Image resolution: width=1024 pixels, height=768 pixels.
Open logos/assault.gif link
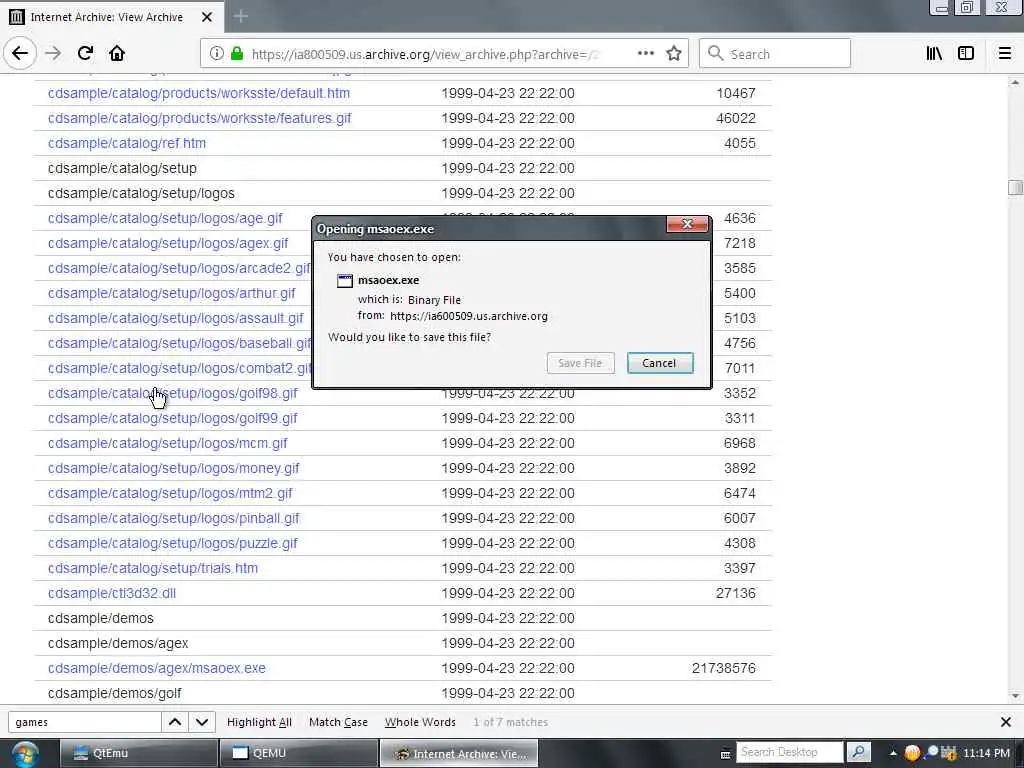tap(176, 318)
